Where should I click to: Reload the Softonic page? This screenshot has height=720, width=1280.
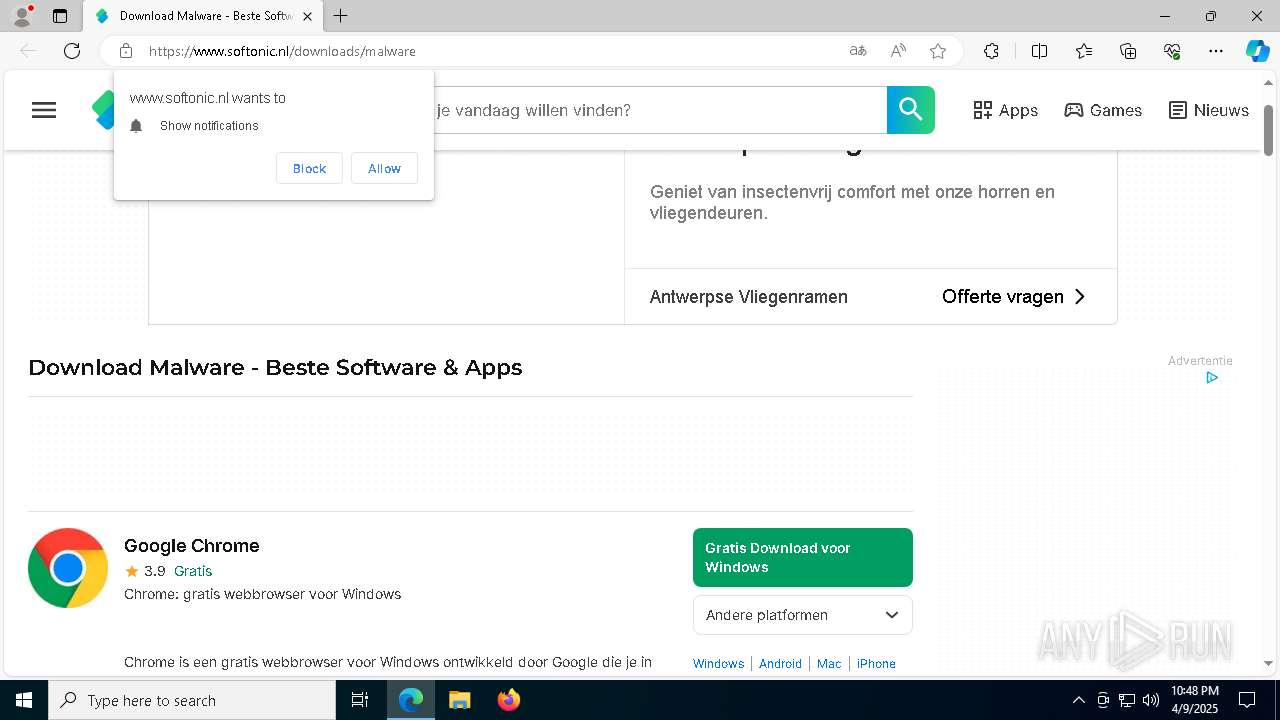point(72,51)
